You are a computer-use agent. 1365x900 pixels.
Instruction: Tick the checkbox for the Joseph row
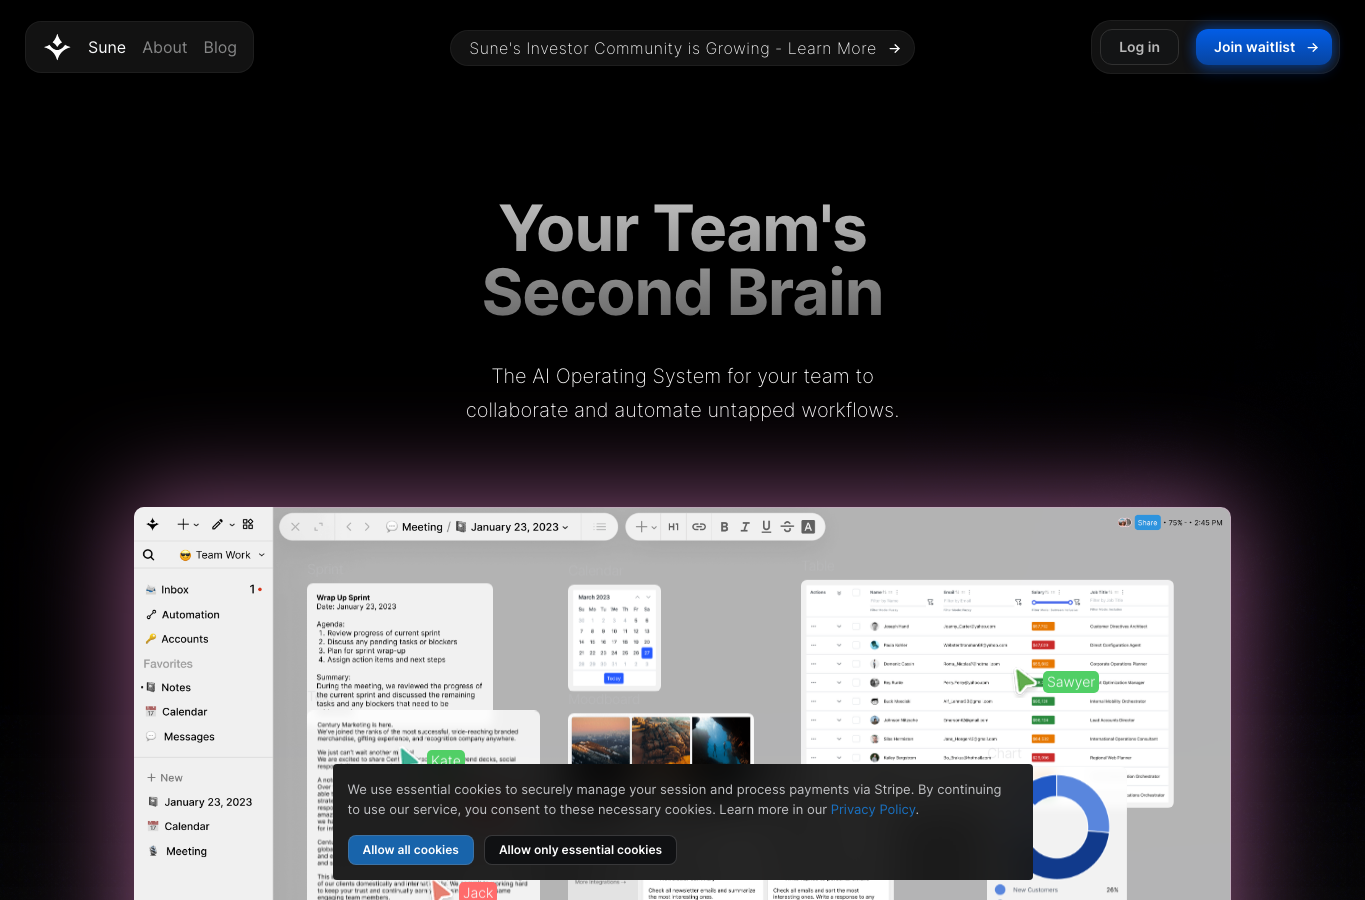pos(856,626)
